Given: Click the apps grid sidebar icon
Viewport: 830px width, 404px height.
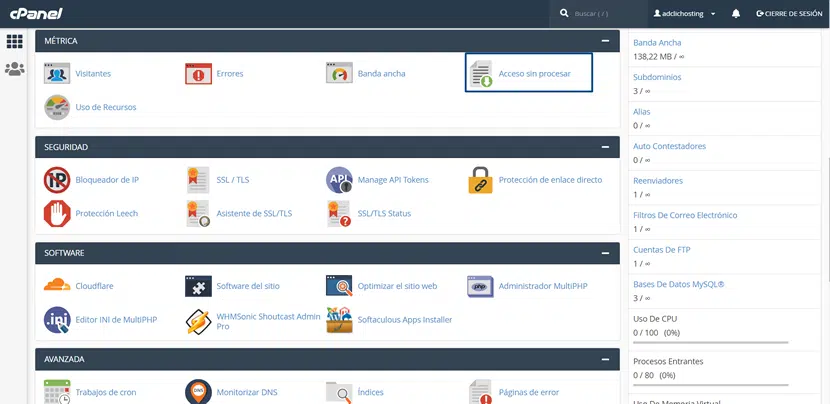Looking at the screenshot, I should [14, 41].
